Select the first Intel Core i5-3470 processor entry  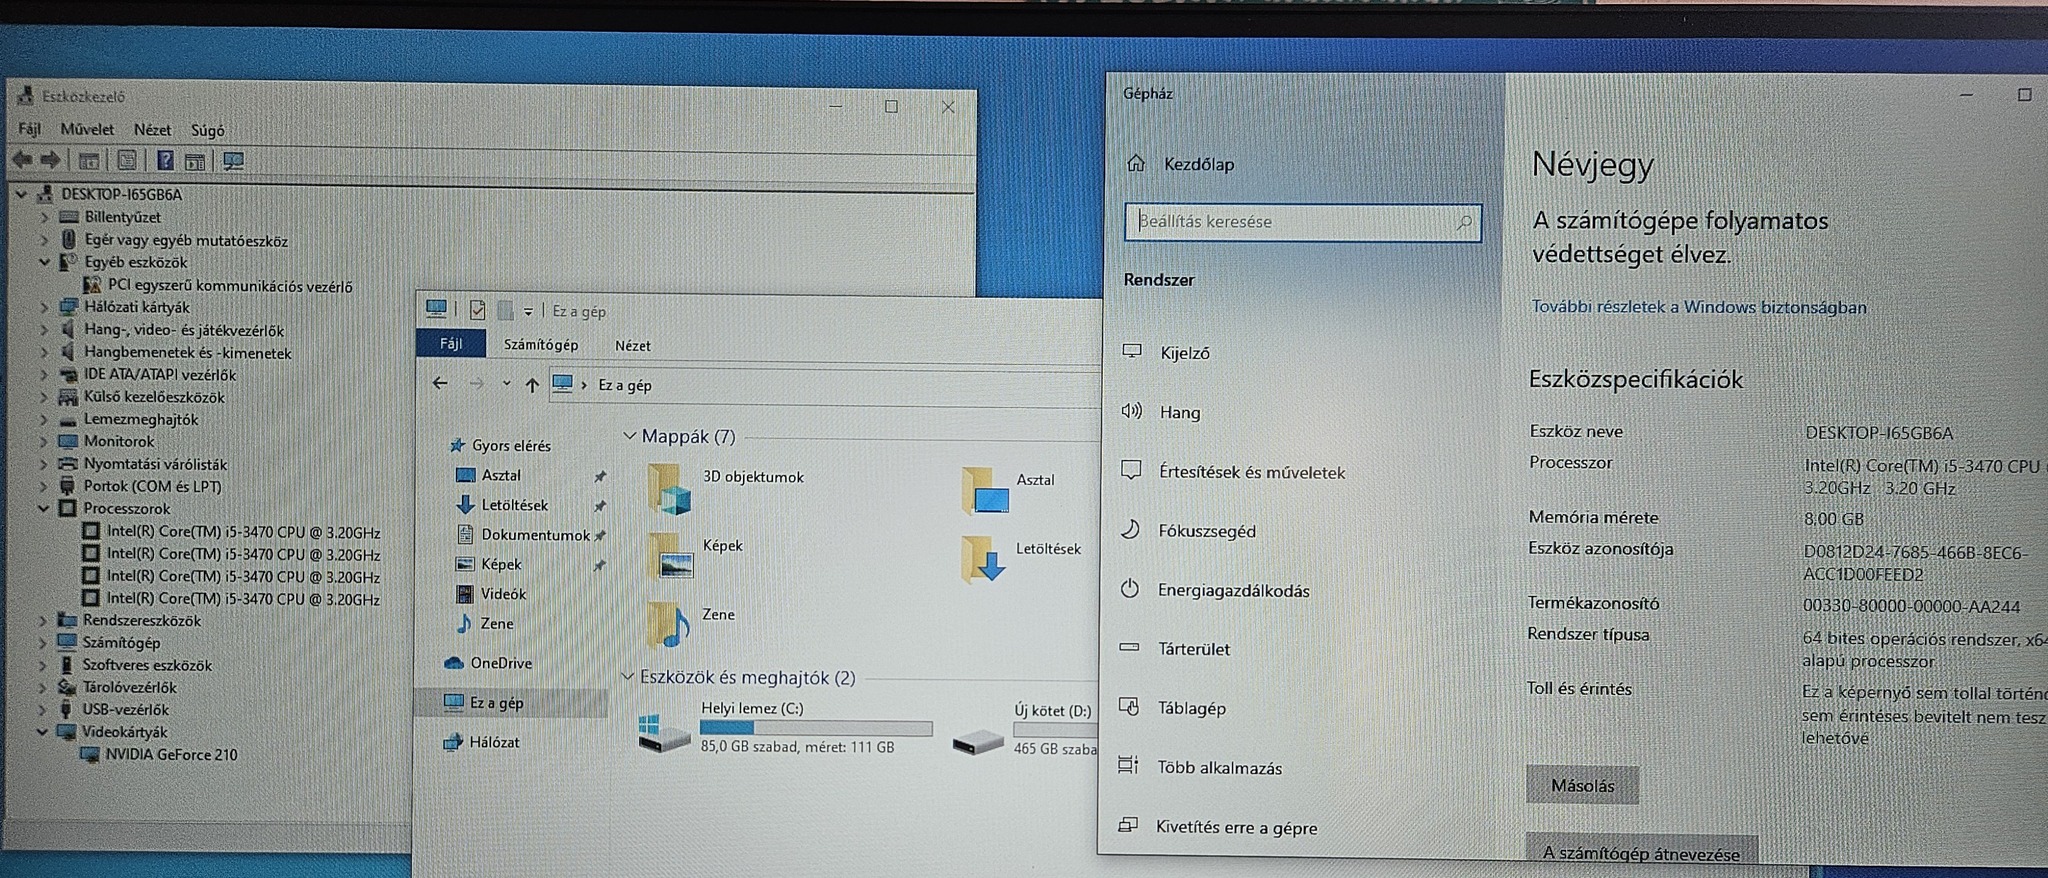point(243,532)
